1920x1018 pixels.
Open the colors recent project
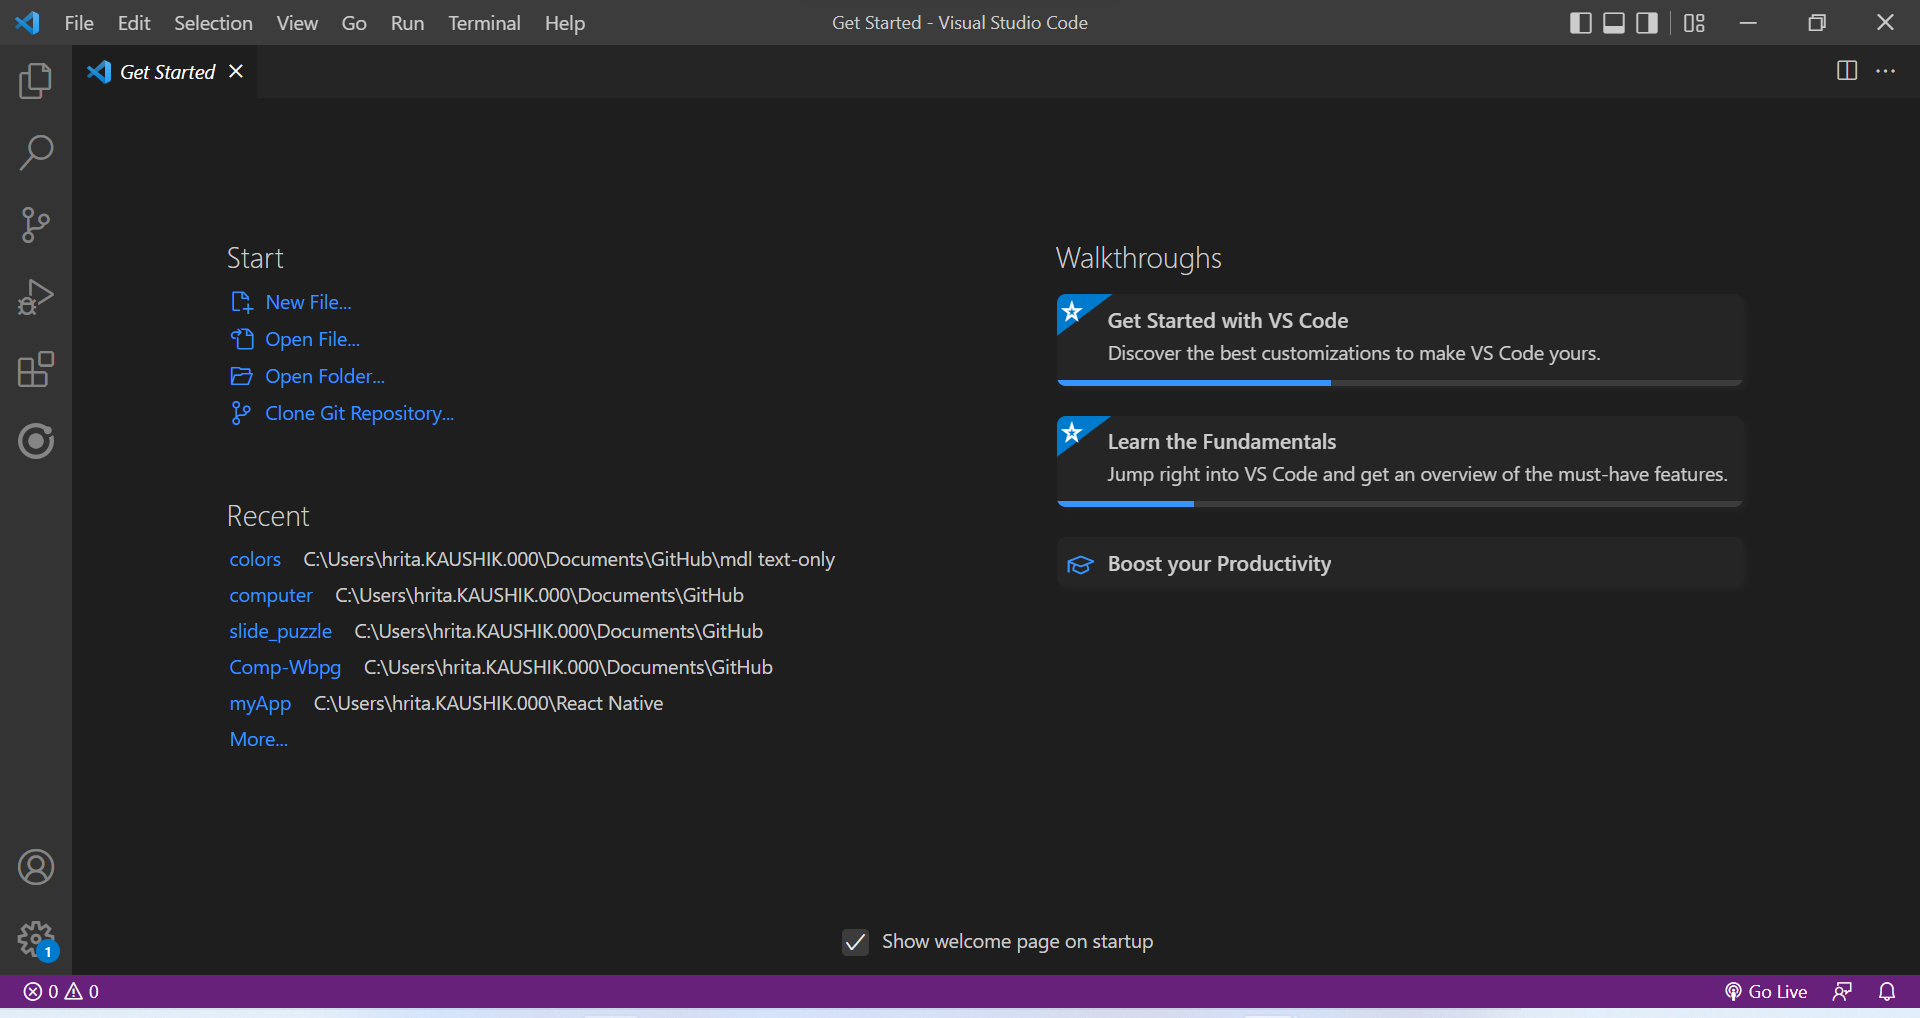[x=255, y=559]
